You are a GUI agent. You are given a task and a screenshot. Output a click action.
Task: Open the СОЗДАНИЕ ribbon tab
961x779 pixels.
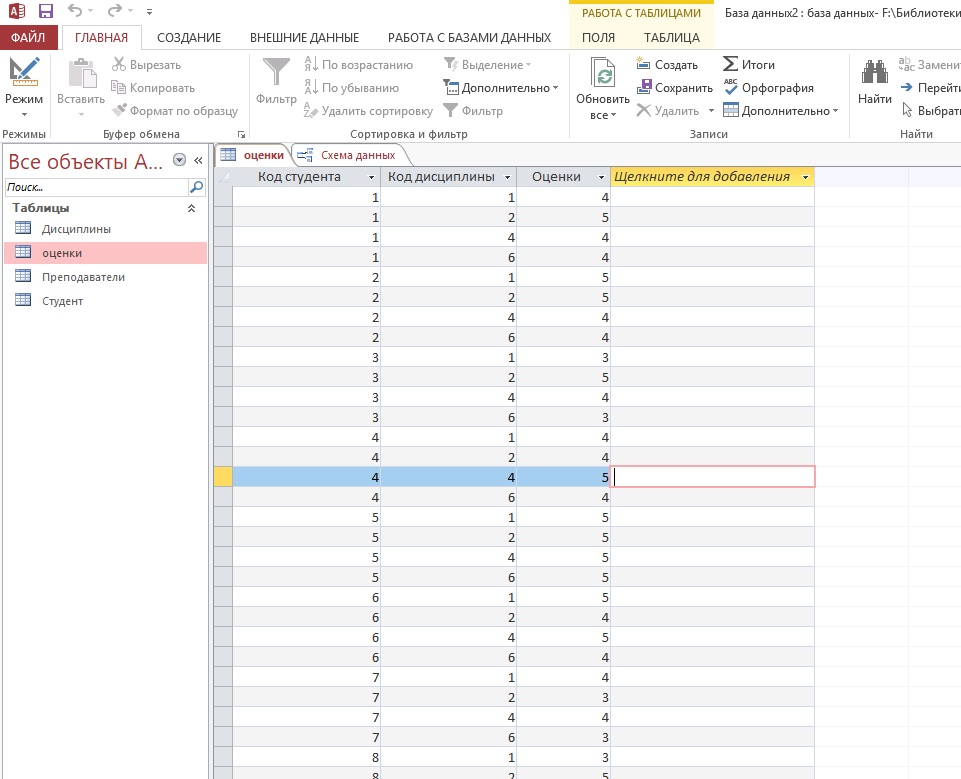(189, 38)
